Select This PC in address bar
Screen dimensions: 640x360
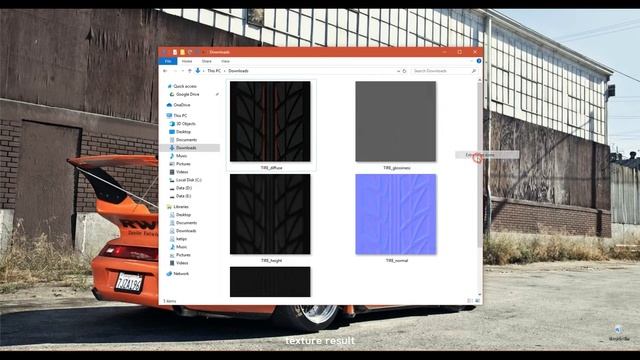coord(214,71)
